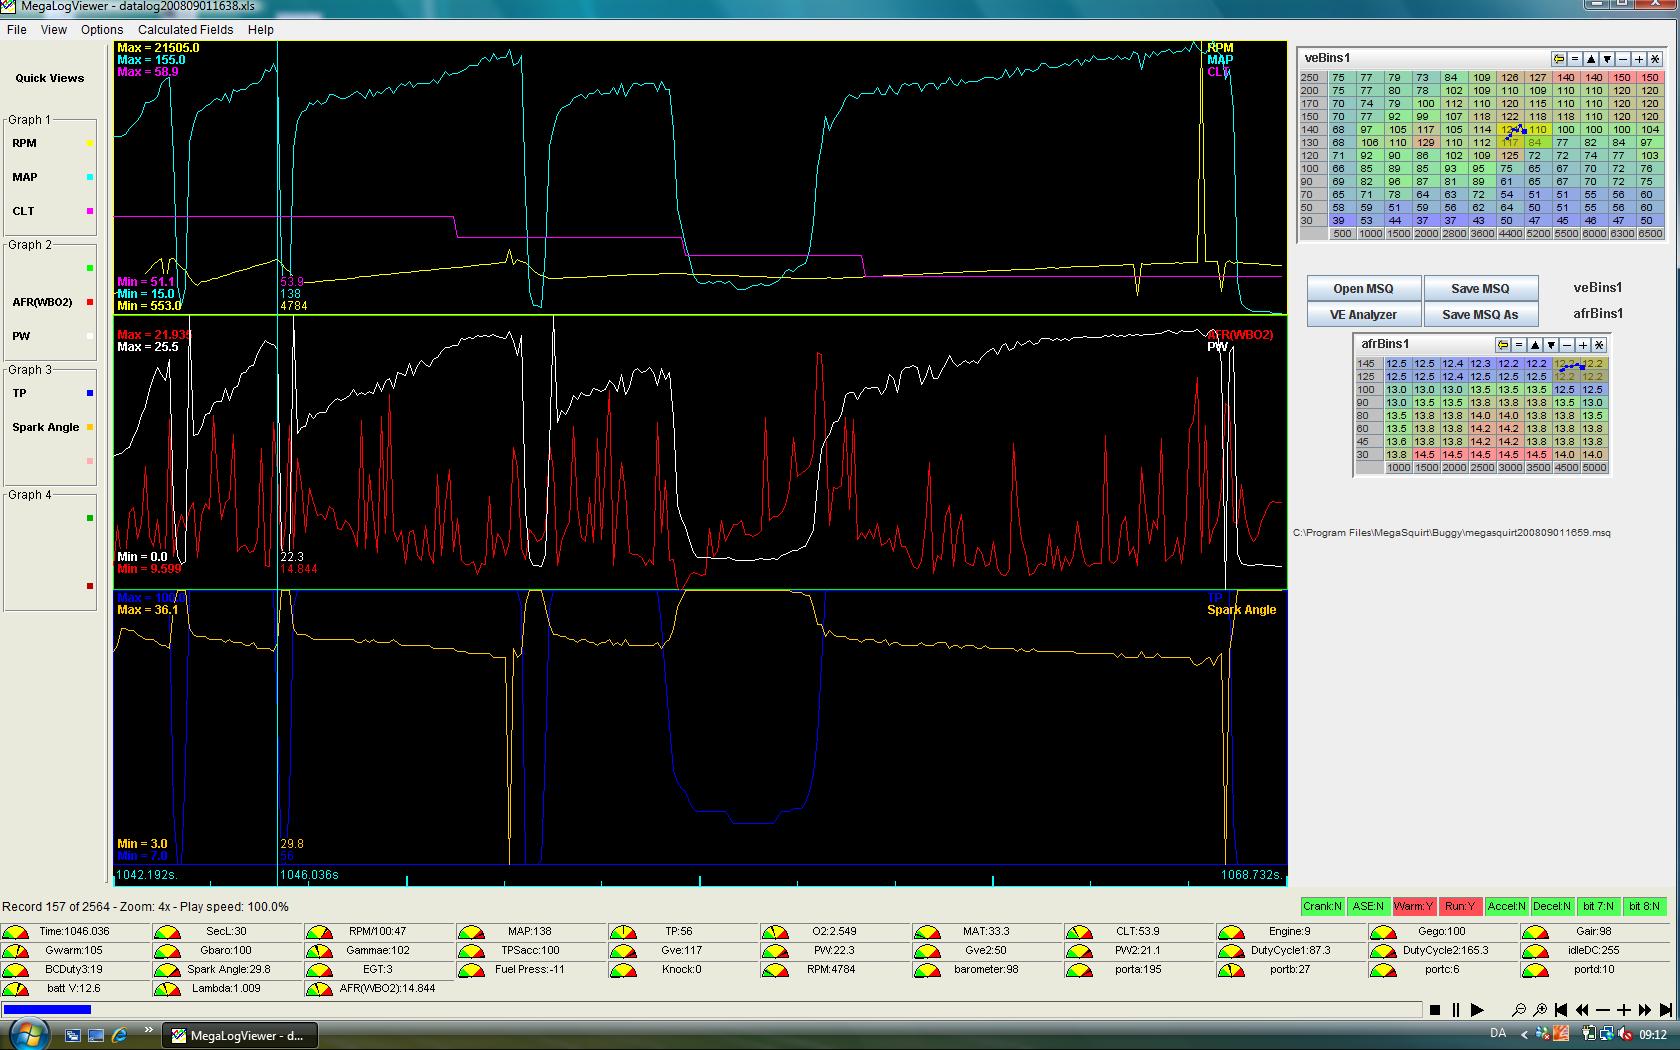Open the File menu
The height and width of the screenshot is (1050, 1680).
pos(17,29)
